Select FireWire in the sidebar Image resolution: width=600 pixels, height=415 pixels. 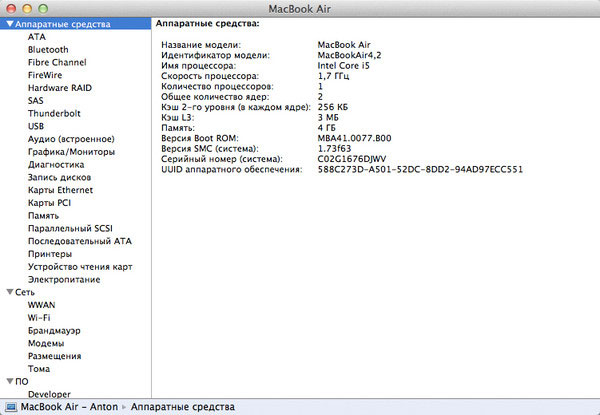(x=45, y=75)
